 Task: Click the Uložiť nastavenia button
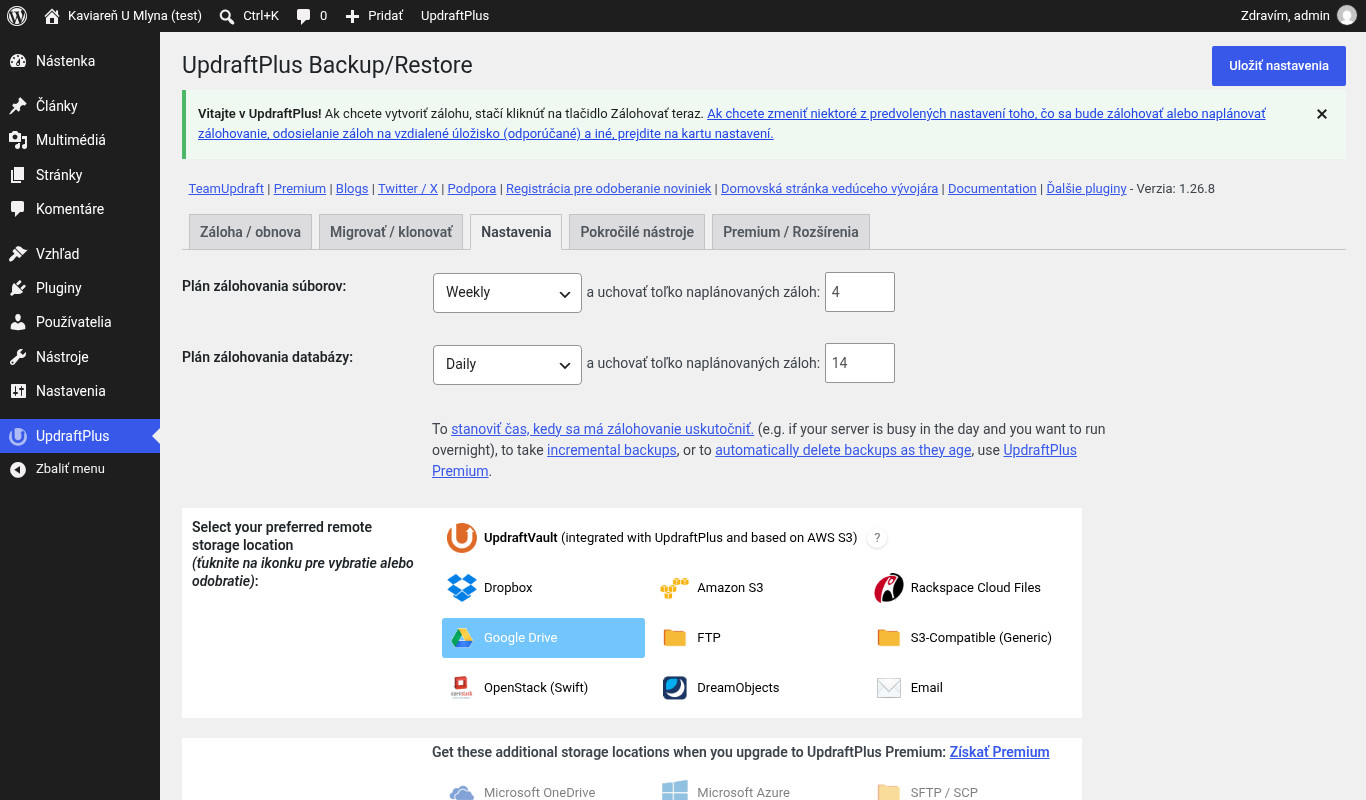(1279, 66)
